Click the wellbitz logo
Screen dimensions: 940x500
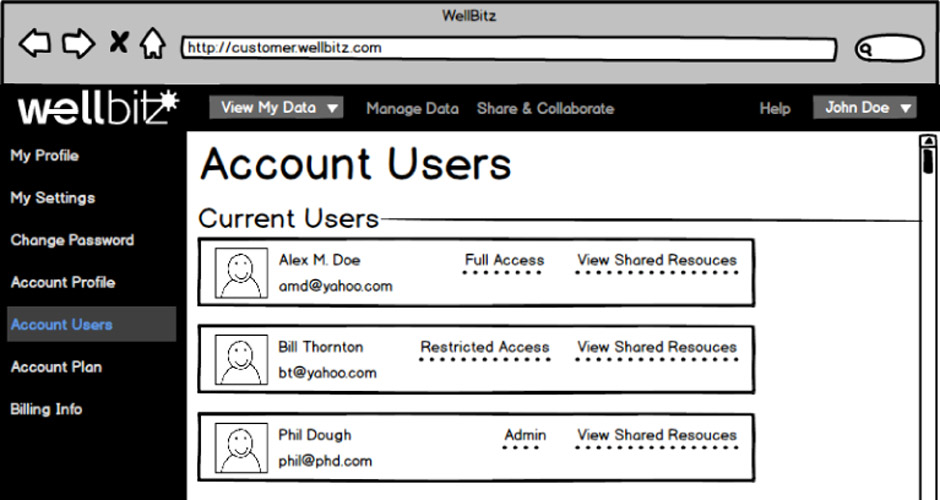point(97,108)
